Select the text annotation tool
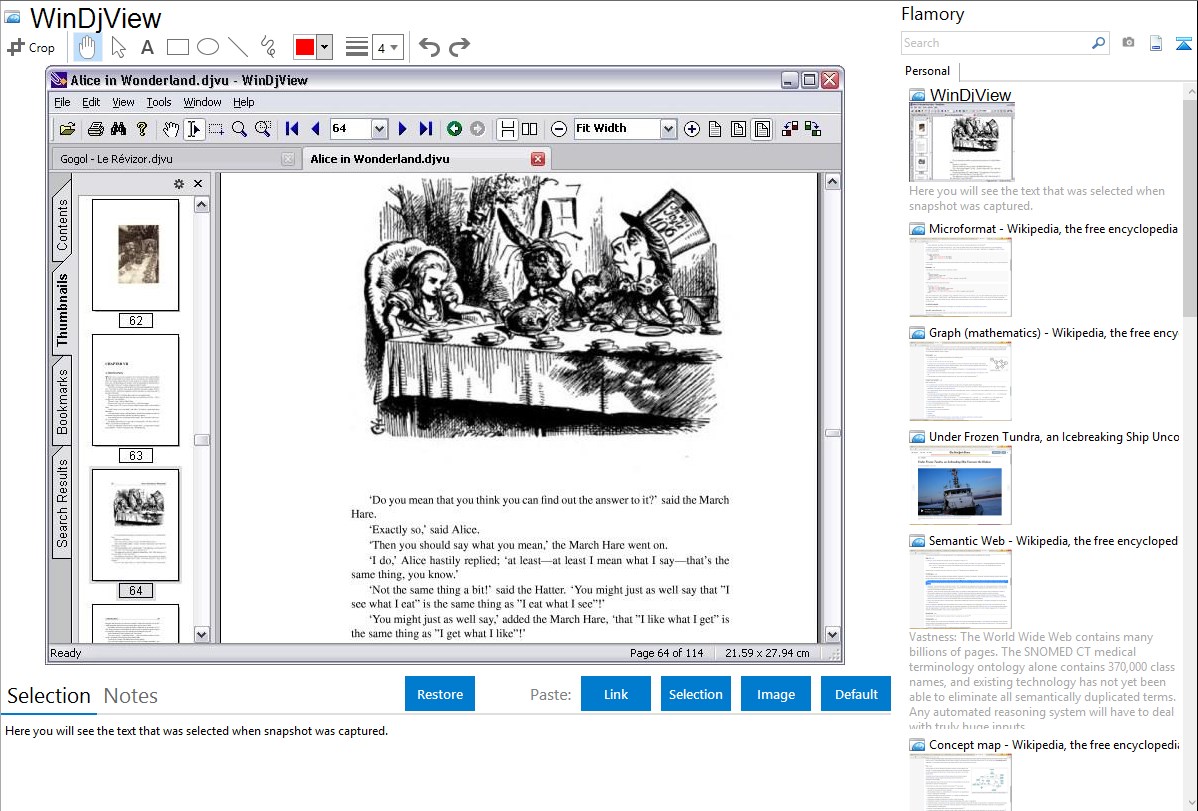 147,47
